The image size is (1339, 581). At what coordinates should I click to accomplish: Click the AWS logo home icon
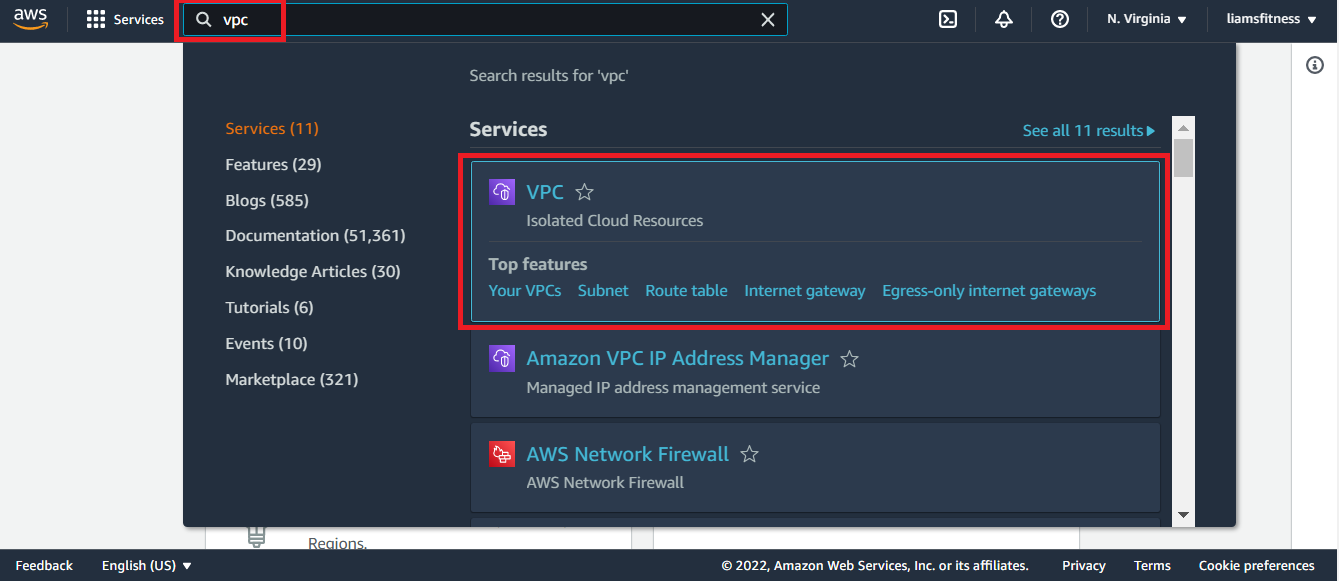(x=31, y=20)
